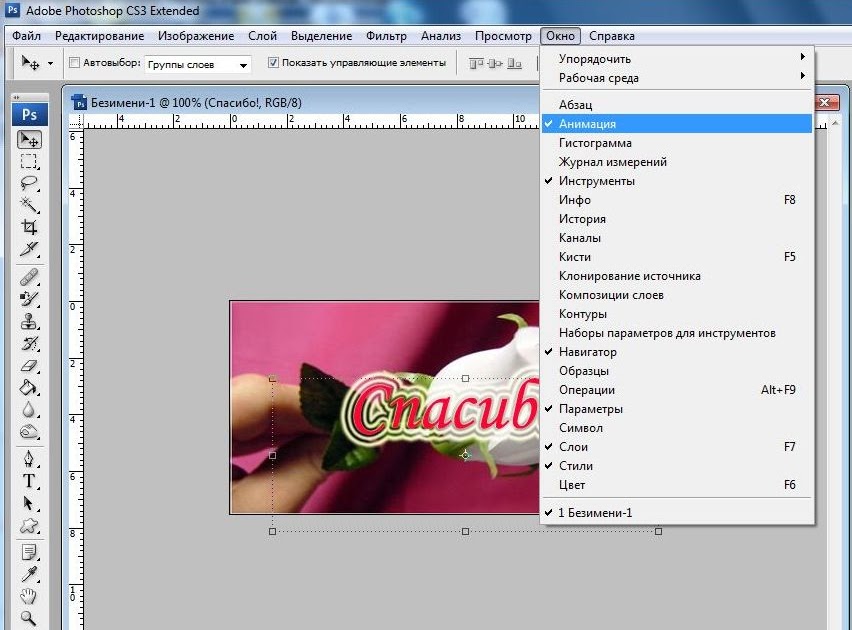Select the Blur tool
The width and height of the screenshot is (852, 630).
pyautogui.click(x=29, y=409)
